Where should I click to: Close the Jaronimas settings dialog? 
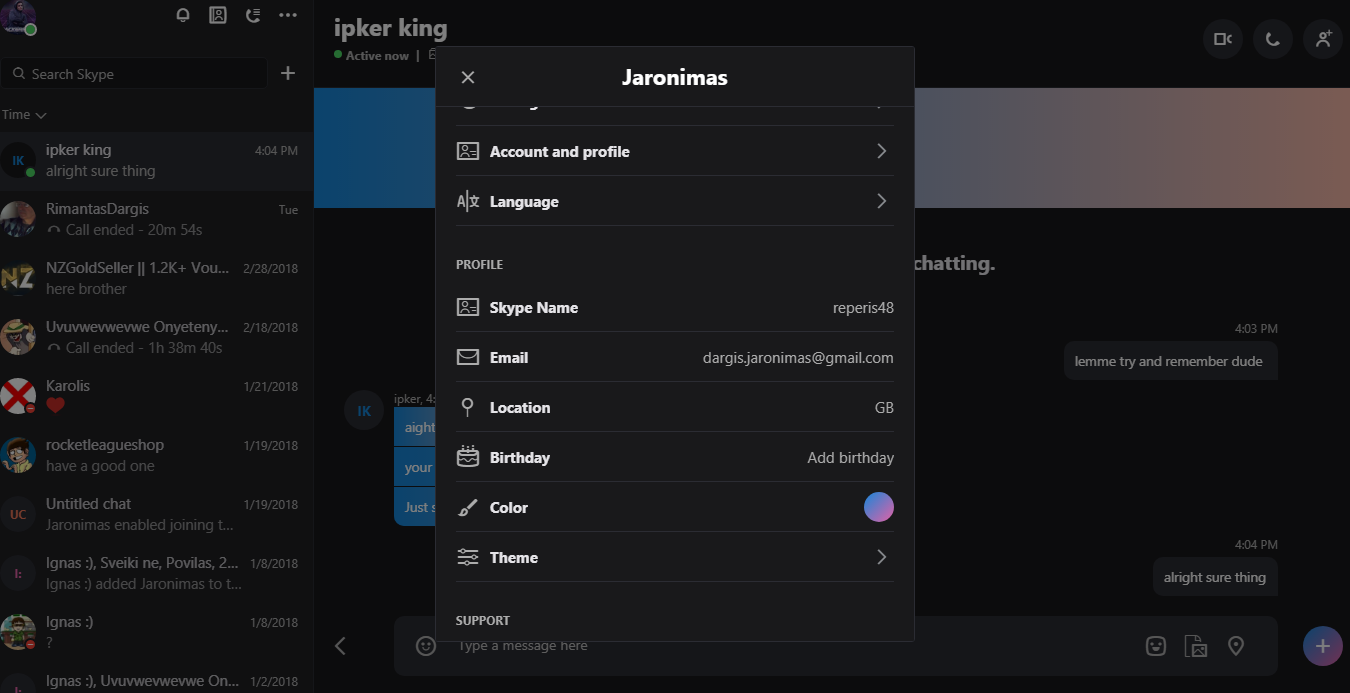click(468, 77)
